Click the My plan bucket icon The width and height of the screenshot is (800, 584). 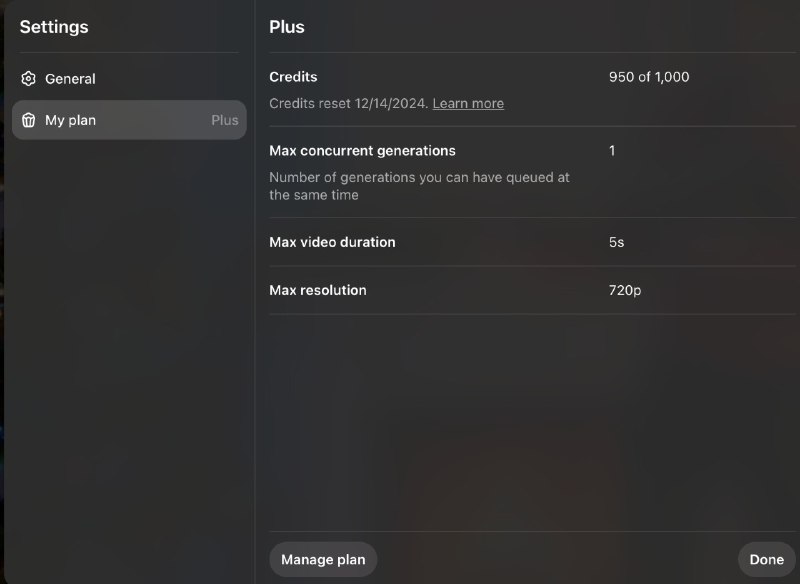tap(29, 120)
